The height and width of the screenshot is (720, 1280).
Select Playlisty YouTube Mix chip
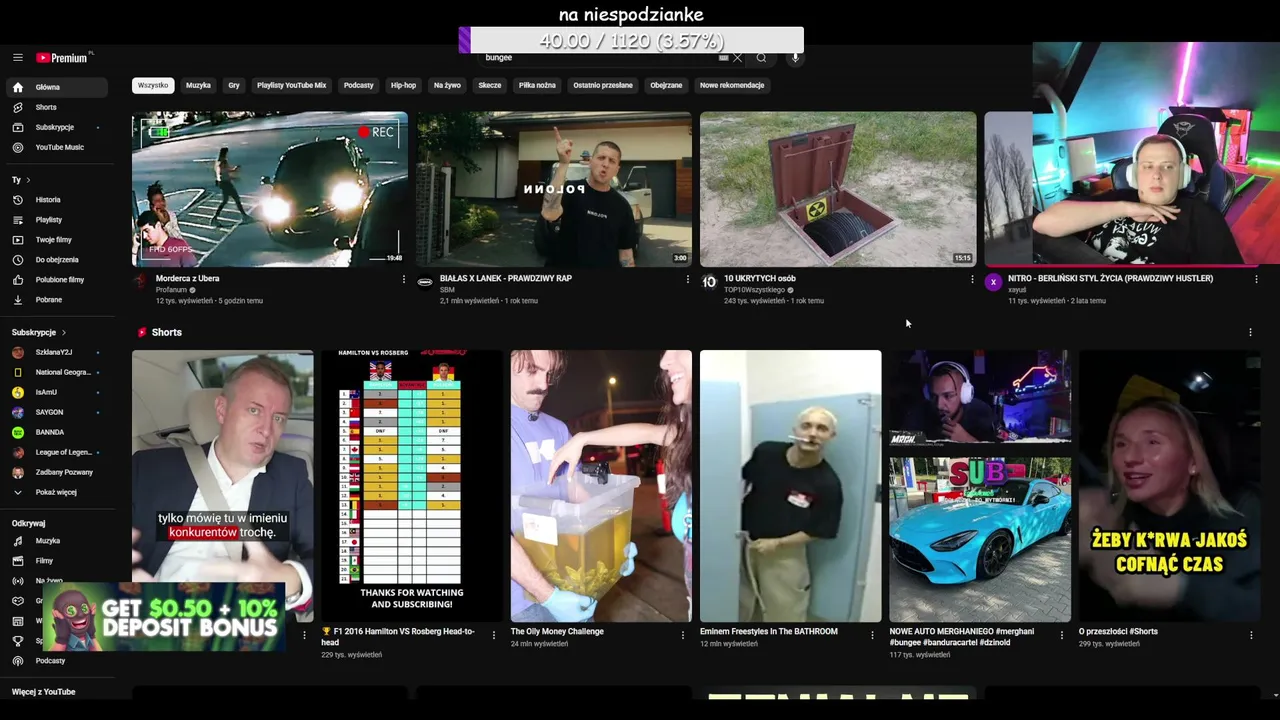291,85
